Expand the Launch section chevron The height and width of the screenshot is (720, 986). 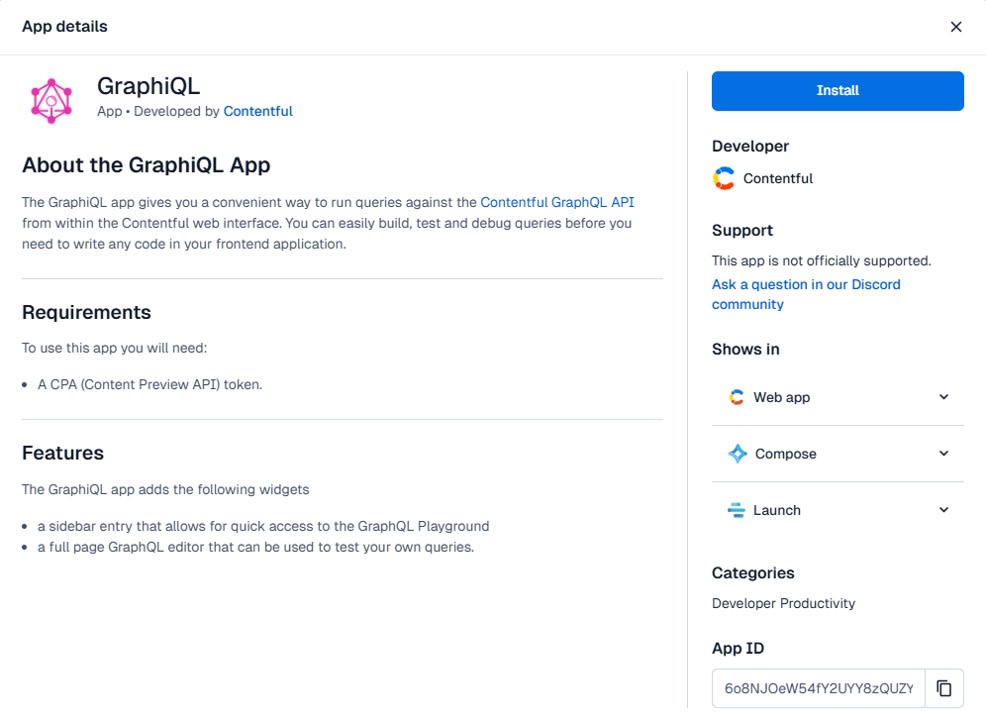click(943, 510)
